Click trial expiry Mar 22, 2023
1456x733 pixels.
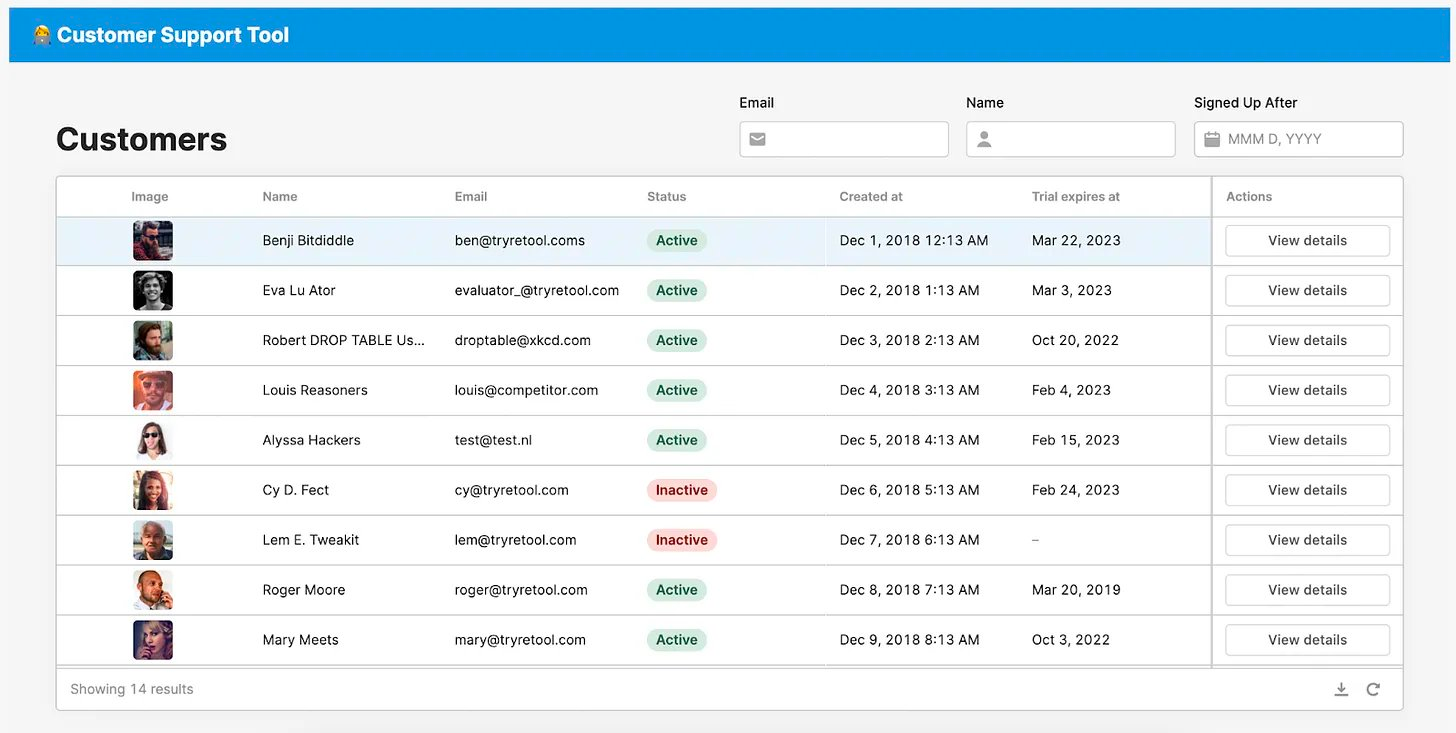(x=1076, y=241)
